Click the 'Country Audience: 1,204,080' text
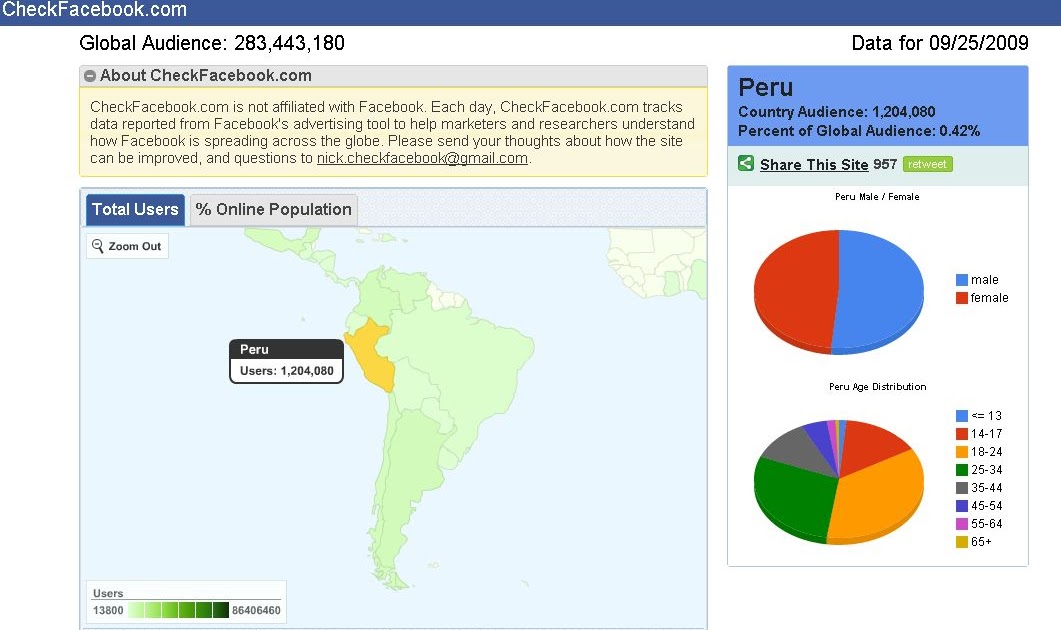The width and height of the screenshot is (1061, 630). click(x=836, y=112)
